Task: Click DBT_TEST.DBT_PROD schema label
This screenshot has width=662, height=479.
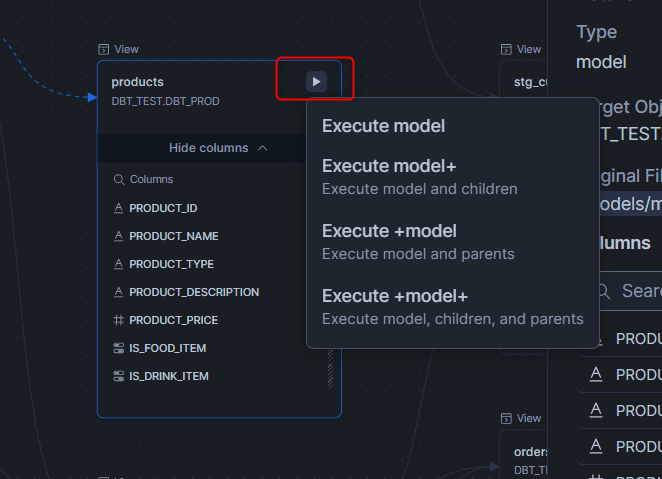Action: 166,101
